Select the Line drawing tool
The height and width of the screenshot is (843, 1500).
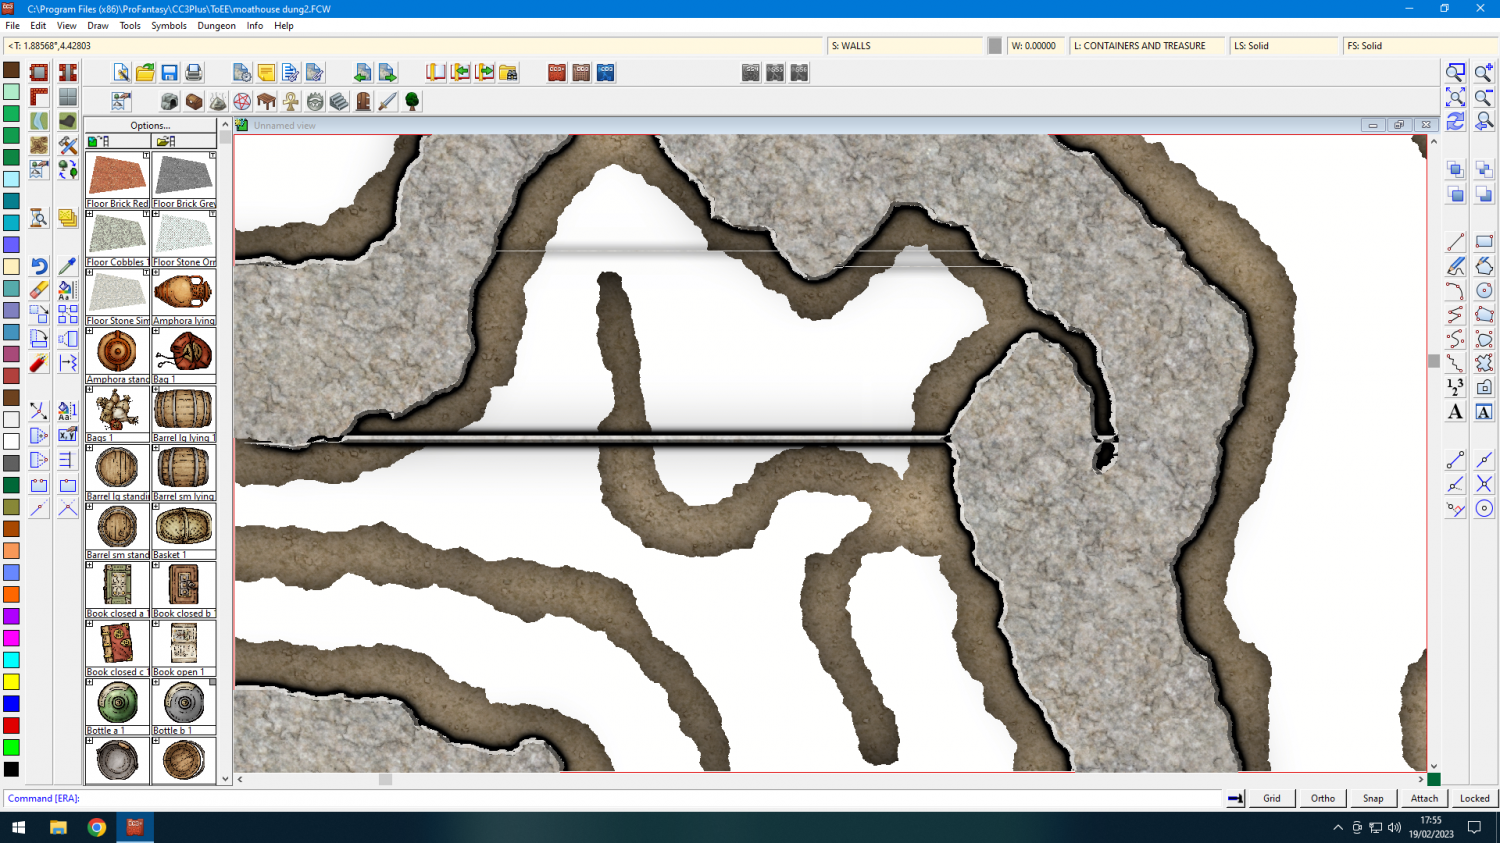[x=1456, y=242]
